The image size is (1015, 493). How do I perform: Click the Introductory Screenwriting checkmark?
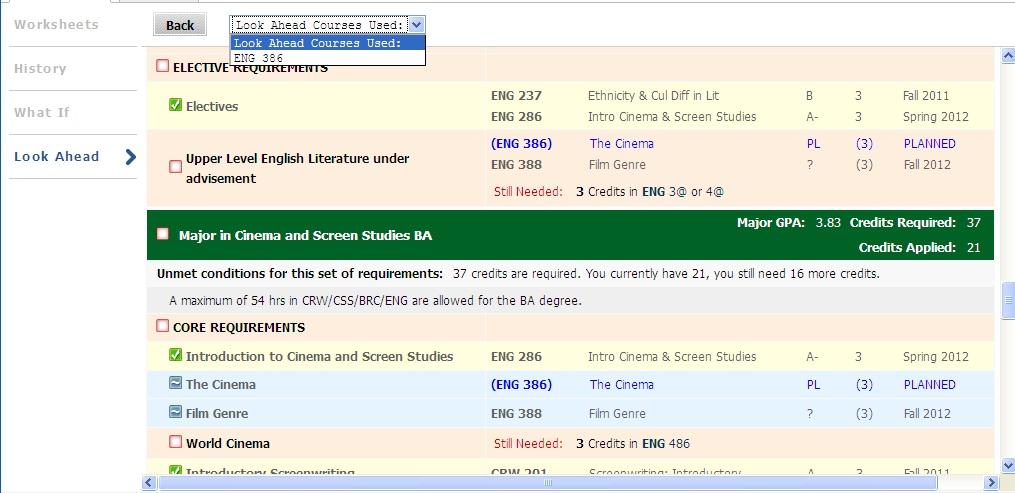pos(175,470)
